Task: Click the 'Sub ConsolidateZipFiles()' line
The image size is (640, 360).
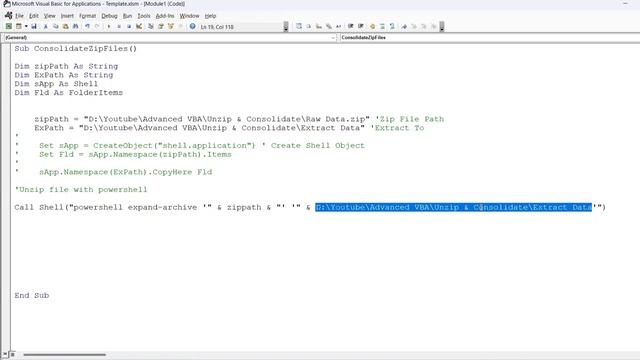Action: point(76,49)
